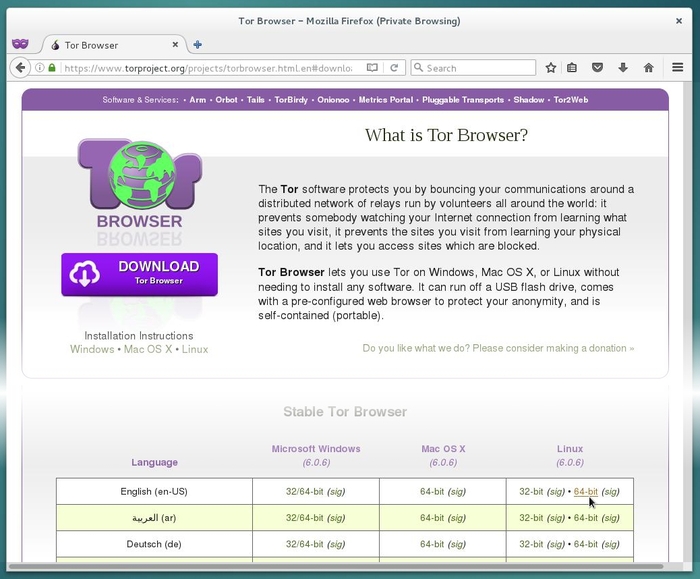Open Tor2Web link in top bar
Viewport: 700px width, 579px height.
(571, 100)
